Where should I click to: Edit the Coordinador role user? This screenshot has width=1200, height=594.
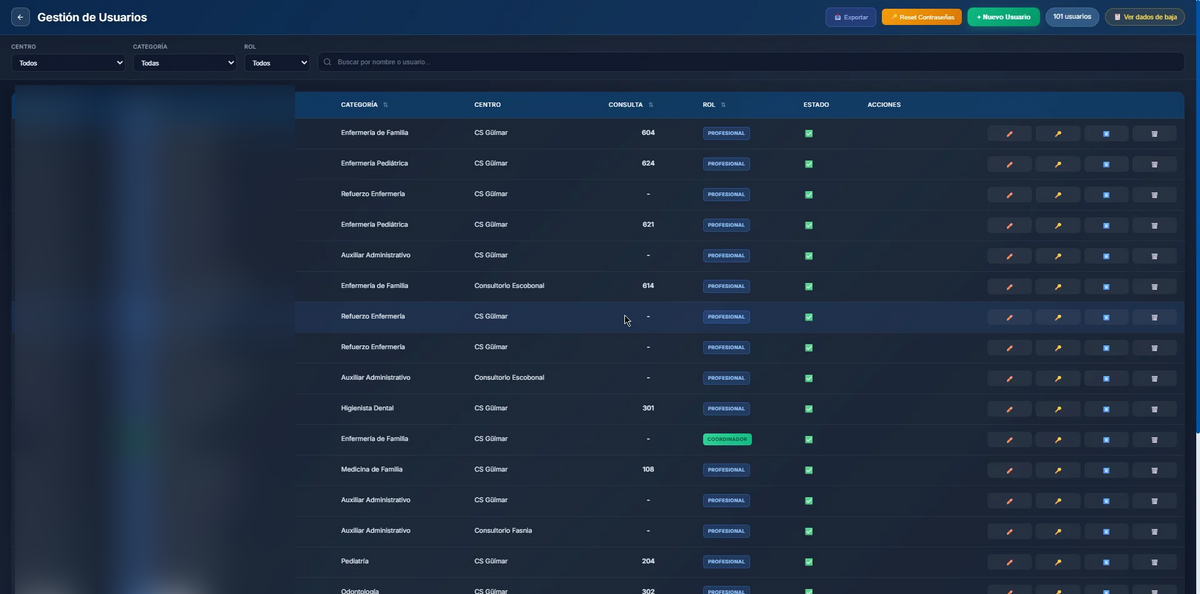[x=1009, y=440]
